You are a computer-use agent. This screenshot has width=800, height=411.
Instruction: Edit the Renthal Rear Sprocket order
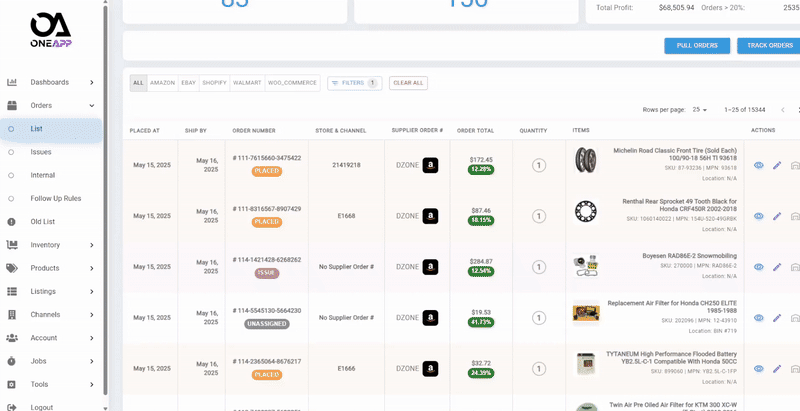pos(777,216)
